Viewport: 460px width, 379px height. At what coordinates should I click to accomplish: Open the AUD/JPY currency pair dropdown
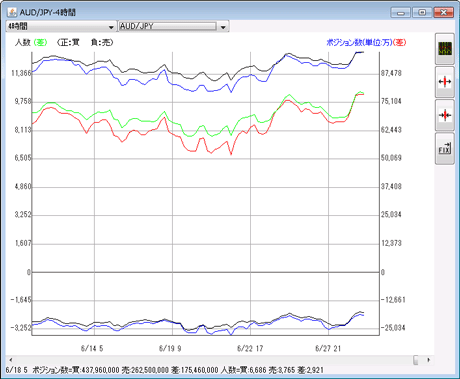174,26
